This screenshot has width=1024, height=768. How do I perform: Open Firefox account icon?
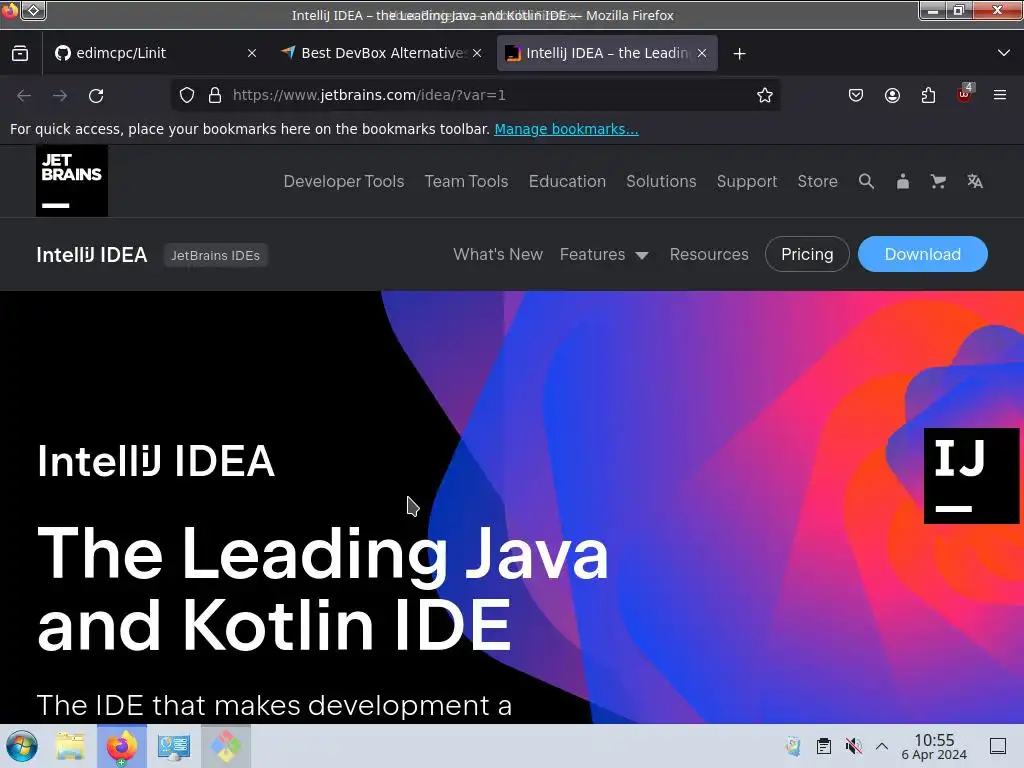892,95
